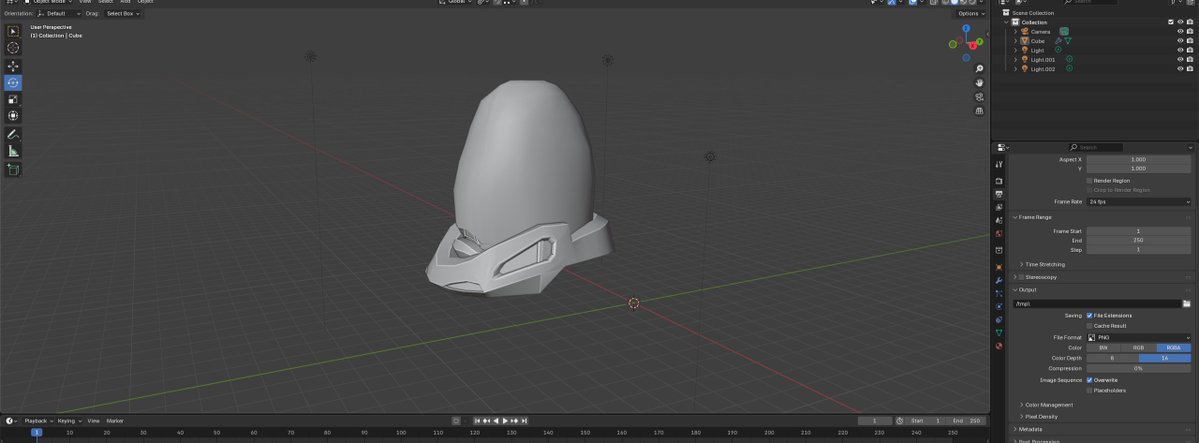Click the viewport zoom magnifier icon
Screen dimensions: 1199x443
[x=980, y=69]
